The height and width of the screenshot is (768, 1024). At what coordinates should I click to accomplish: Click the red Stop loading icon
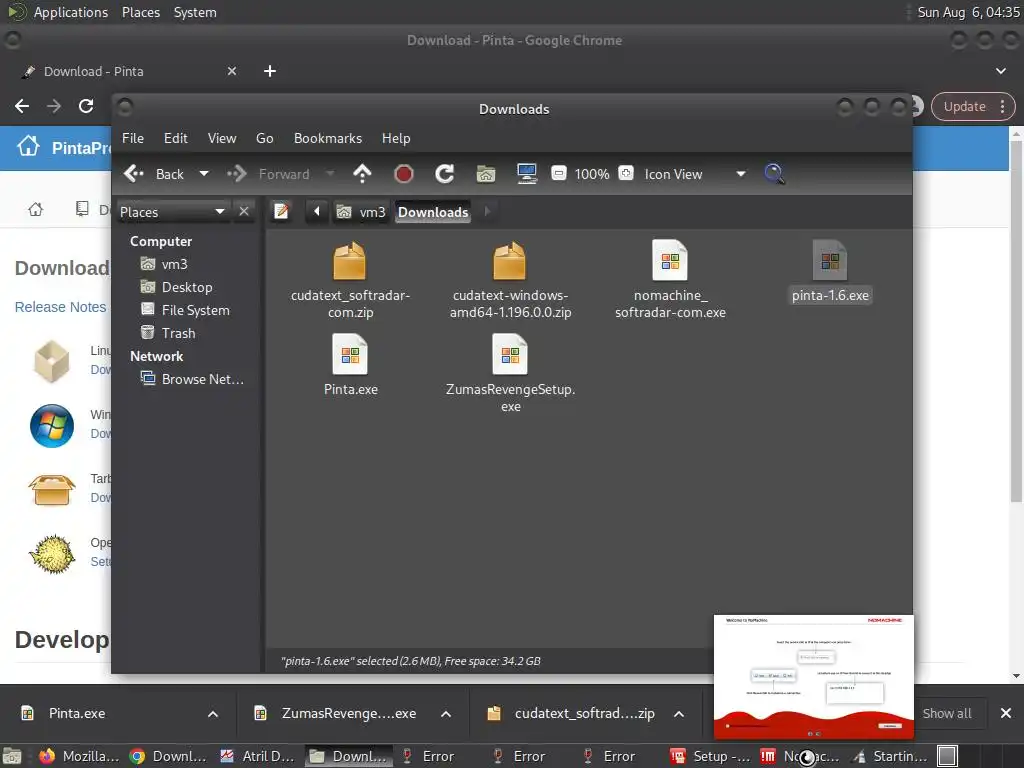(x=404, y=174)
